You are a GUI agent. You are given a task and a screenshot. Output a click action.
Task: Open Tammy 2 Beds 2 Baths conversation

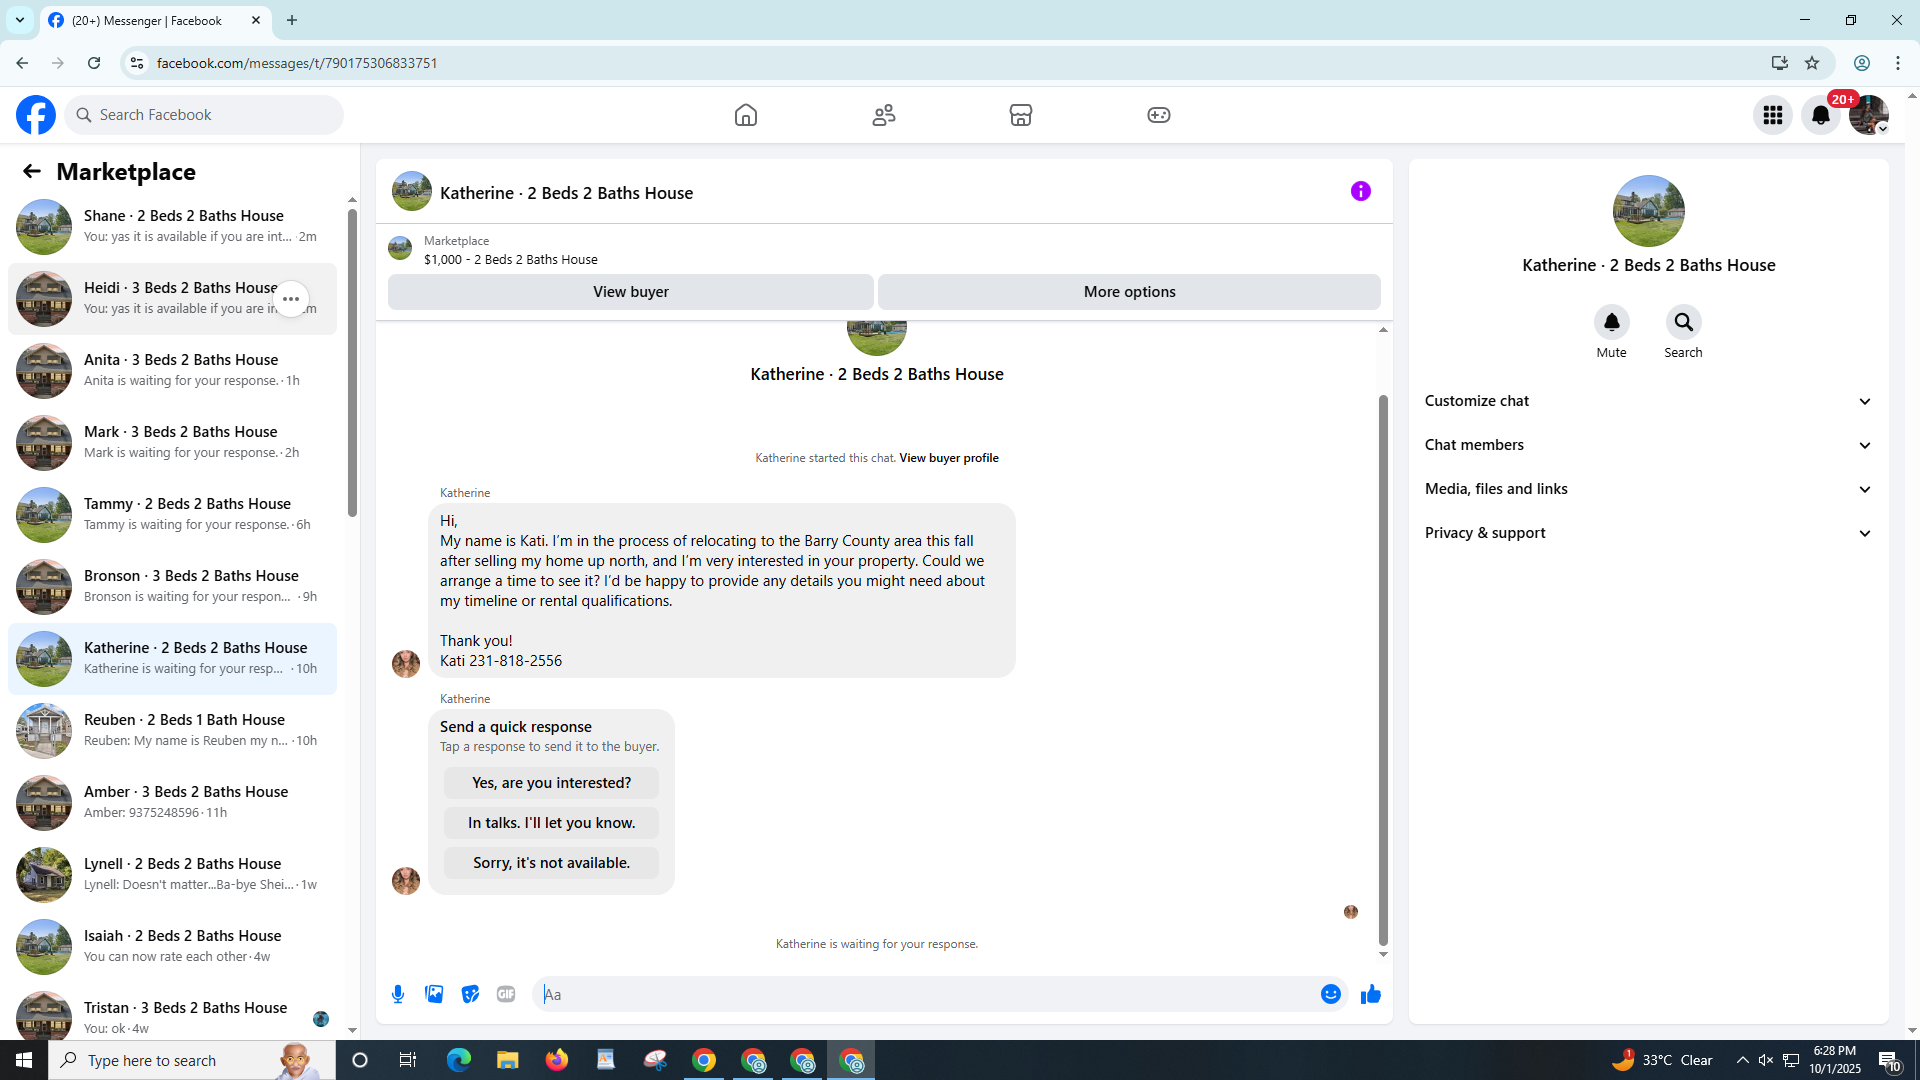[172, 515]
